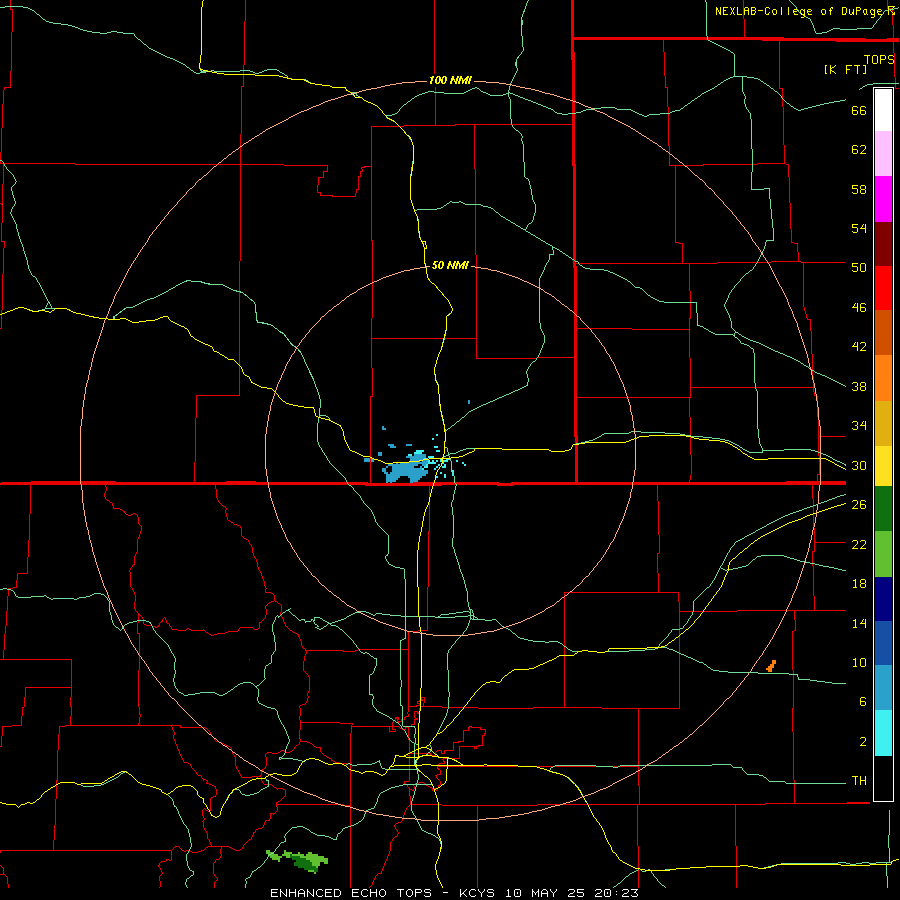Click the '50 NMI' range ring label

point(450,265)
